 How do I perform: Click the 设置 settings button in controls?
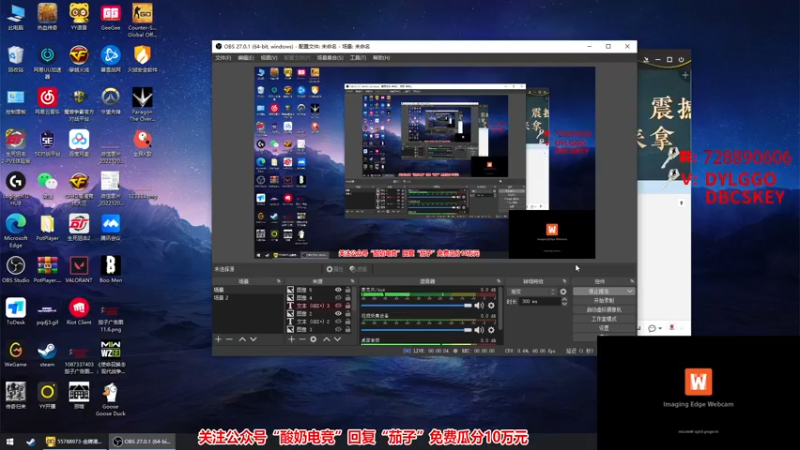(x=604, y=328)
